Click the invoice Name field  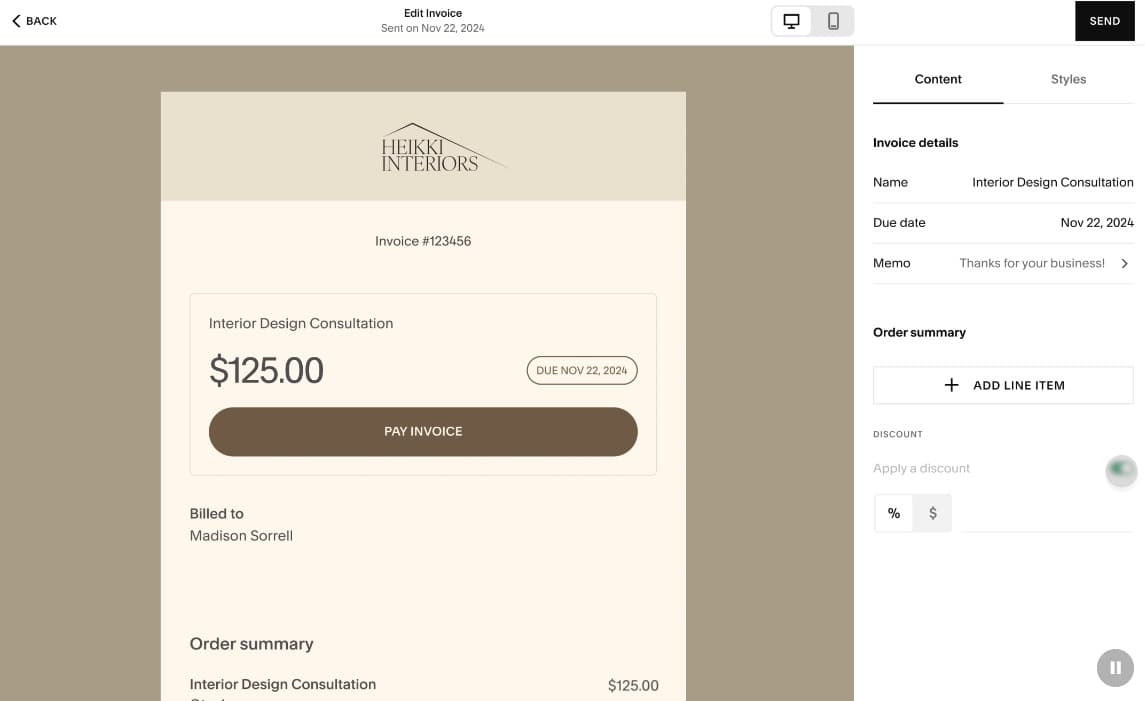click(1052, 182)
